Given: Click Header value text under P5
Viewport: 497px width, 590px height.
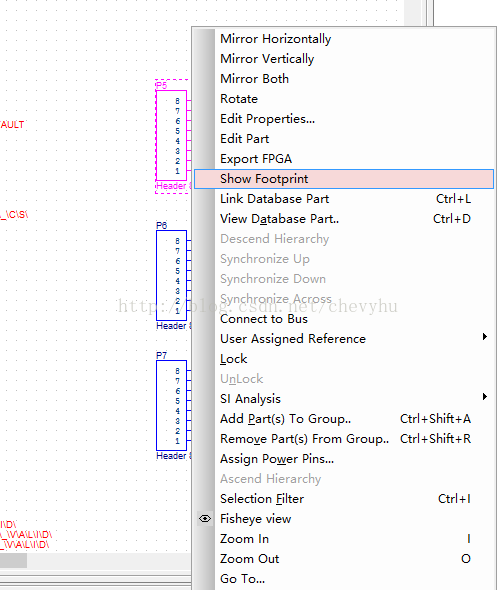Looking at the screenshot, I should (173, 186).
